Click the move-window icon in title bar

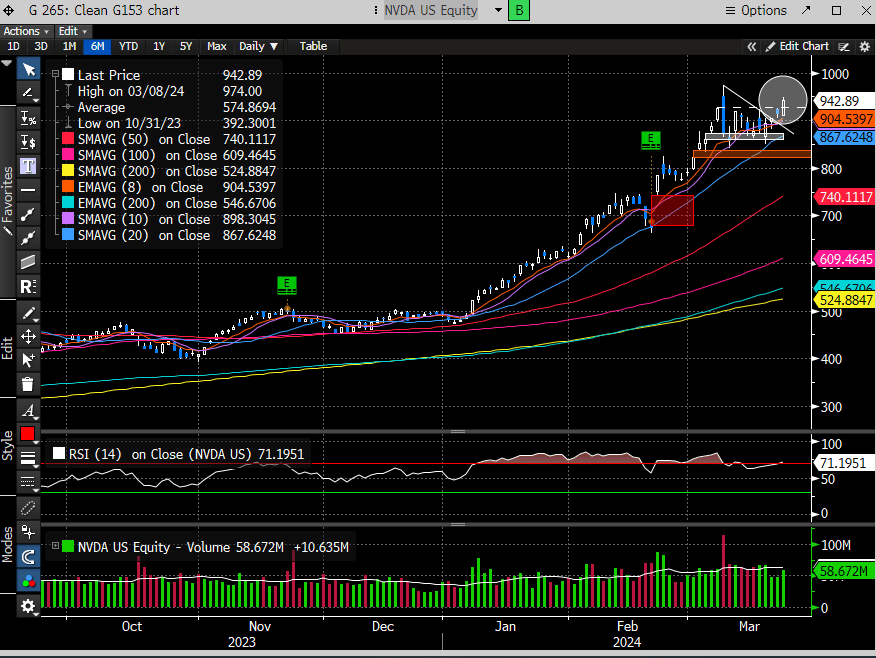[8, 10]
